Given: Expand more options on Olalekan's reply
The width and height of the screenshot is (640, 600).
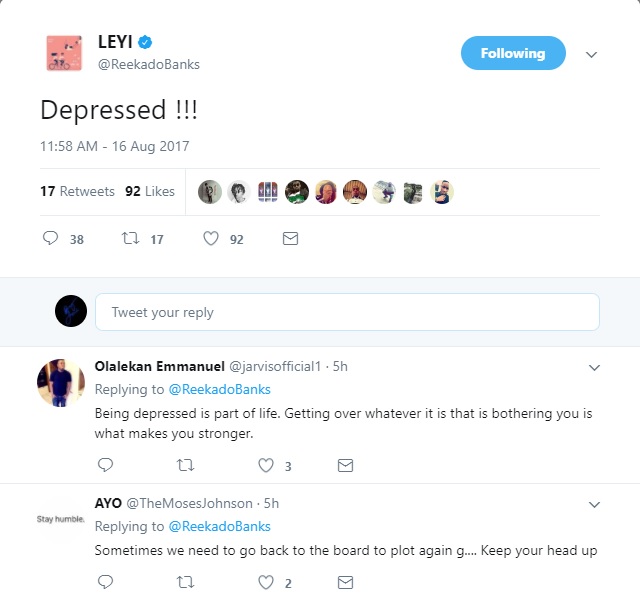Looking at the screenshot, I should pyautogui.click(x=594, y=368).
